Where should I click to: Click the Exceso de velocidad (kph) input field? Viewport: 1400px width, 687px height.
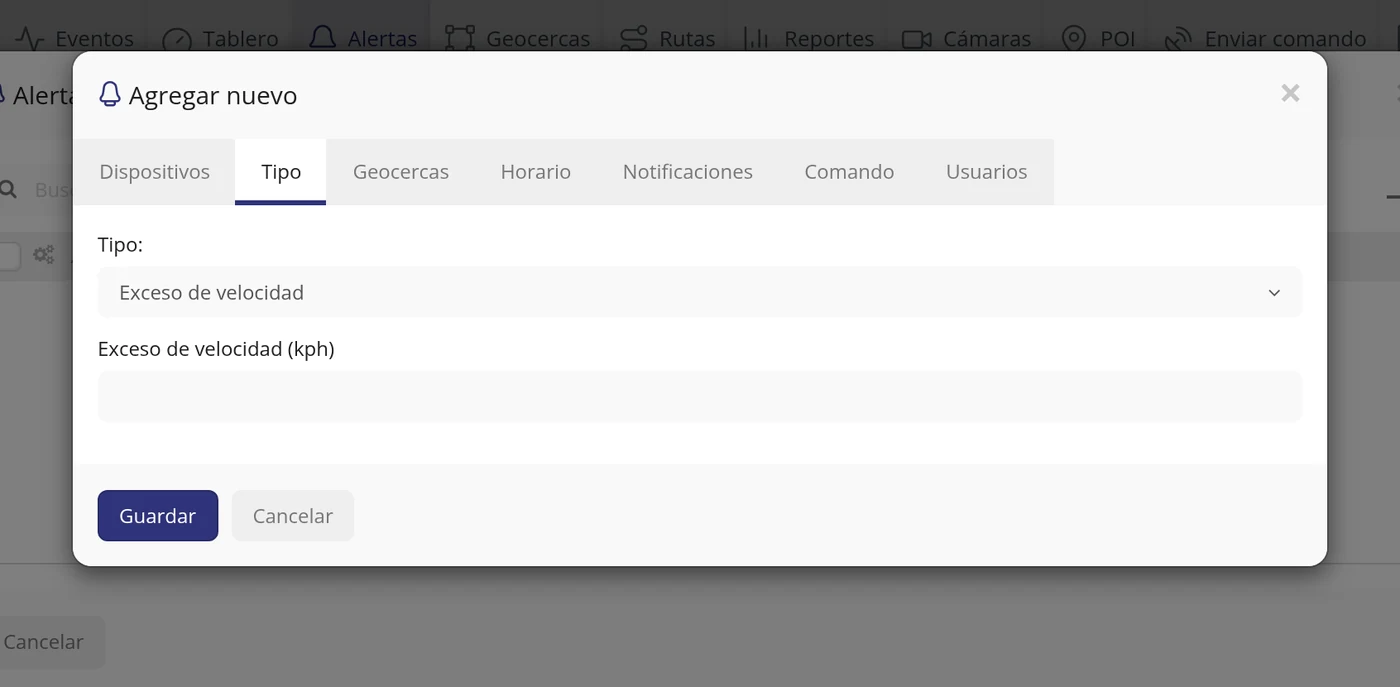(700, 396)
